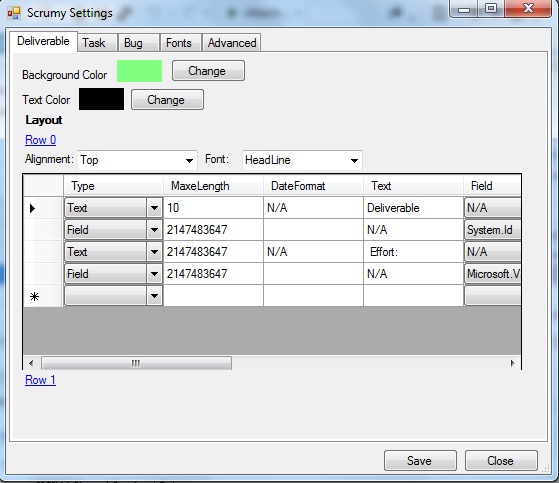Screen dimensions: 559x483
Task: Click the new row asterisk header
Action: coord(34,296)
